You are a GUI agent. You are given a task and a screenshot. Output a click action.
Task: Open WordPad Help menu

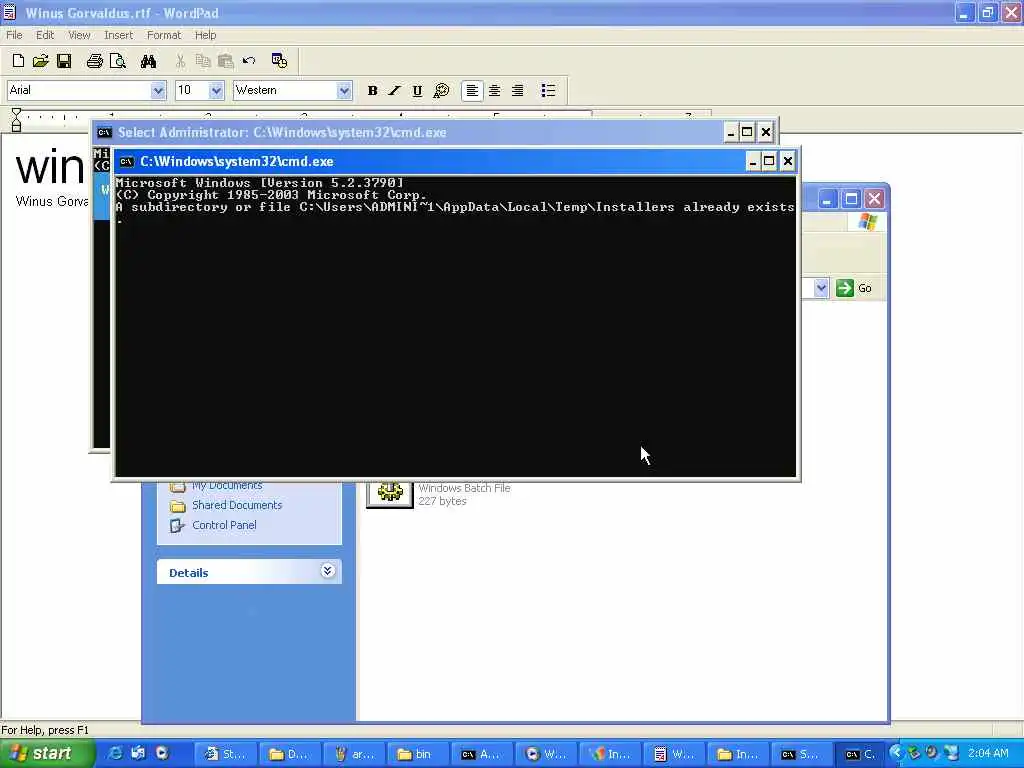tap(205, 35)
